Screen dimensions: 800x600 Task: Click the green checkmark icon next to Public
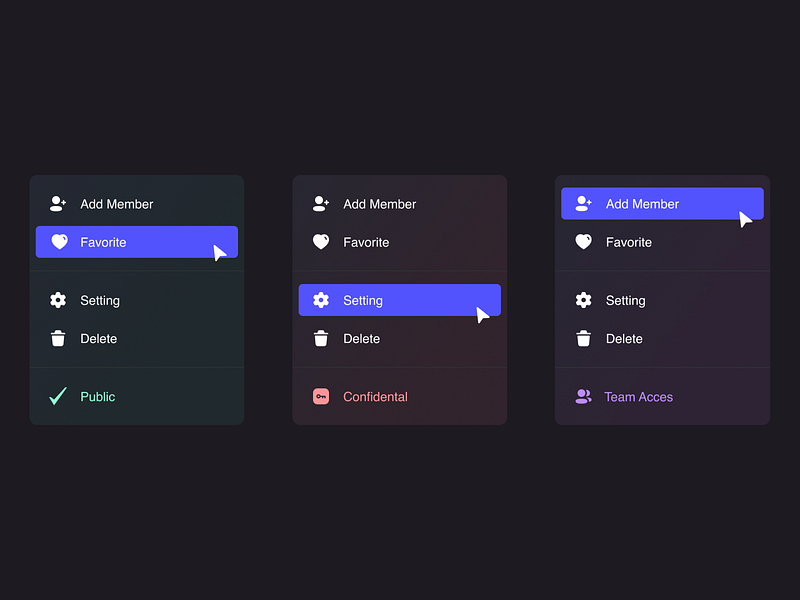pyautogui.click(x=57, y=396)
